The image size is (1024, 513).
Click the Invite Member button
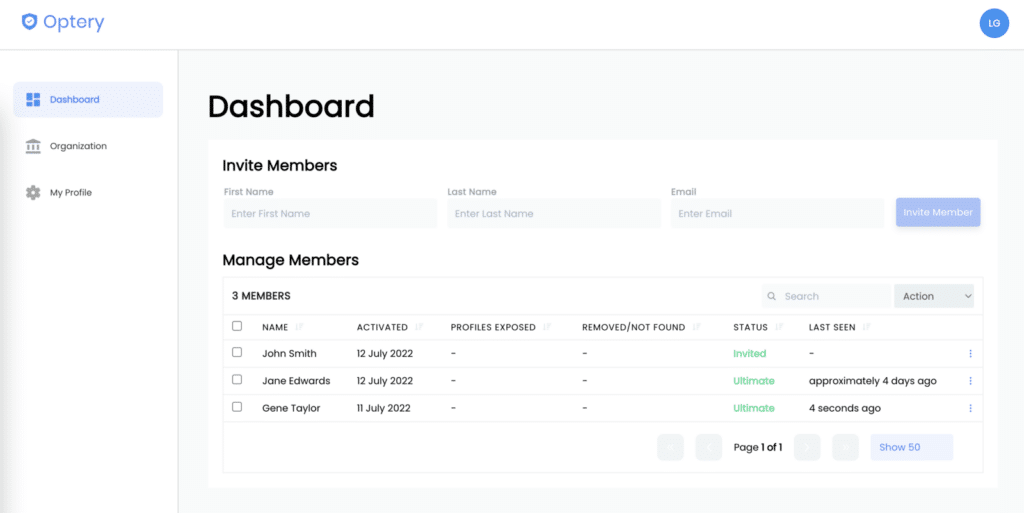pyautogui.click(x=938, y=213)
